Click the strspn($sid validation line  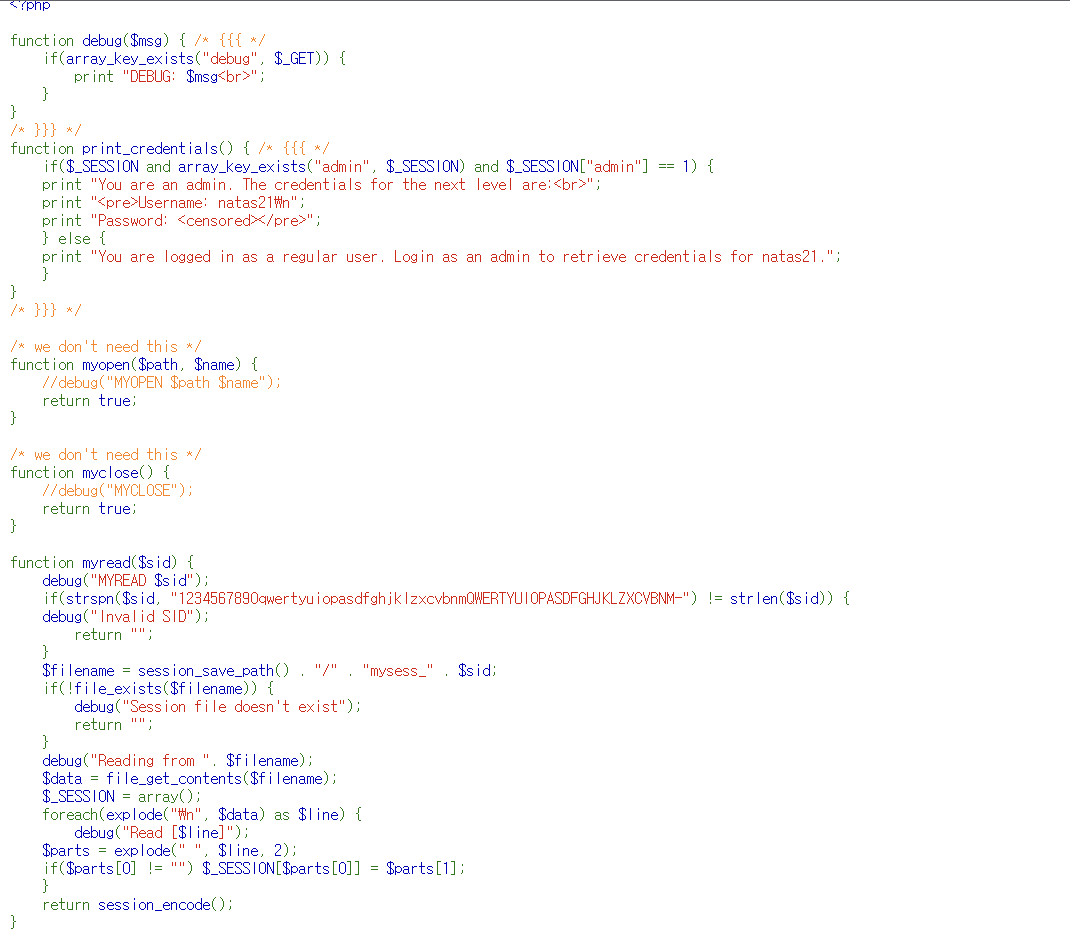tap(446, 598)
